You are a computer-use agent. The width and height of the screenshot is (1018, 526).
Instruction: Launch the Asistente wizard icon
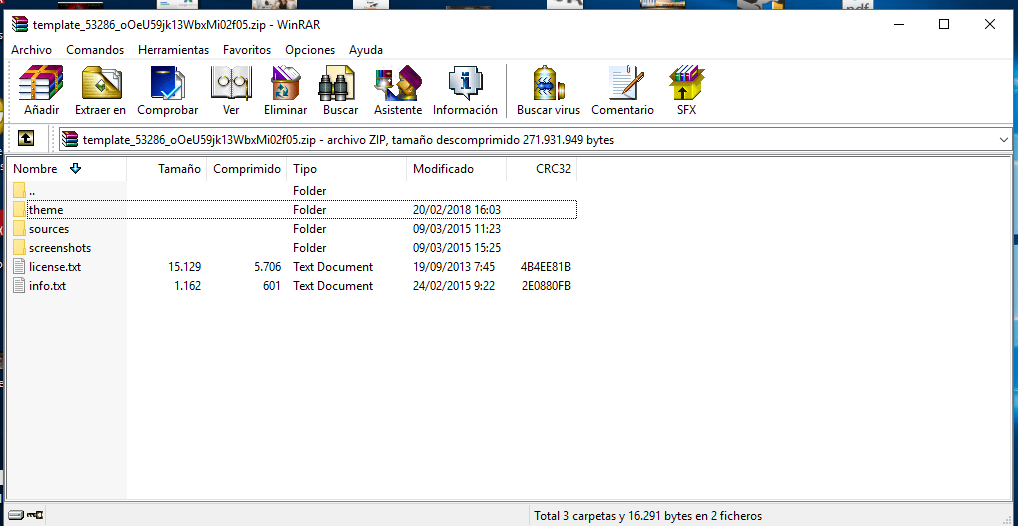pyautogui.click(x=398, y=83)
